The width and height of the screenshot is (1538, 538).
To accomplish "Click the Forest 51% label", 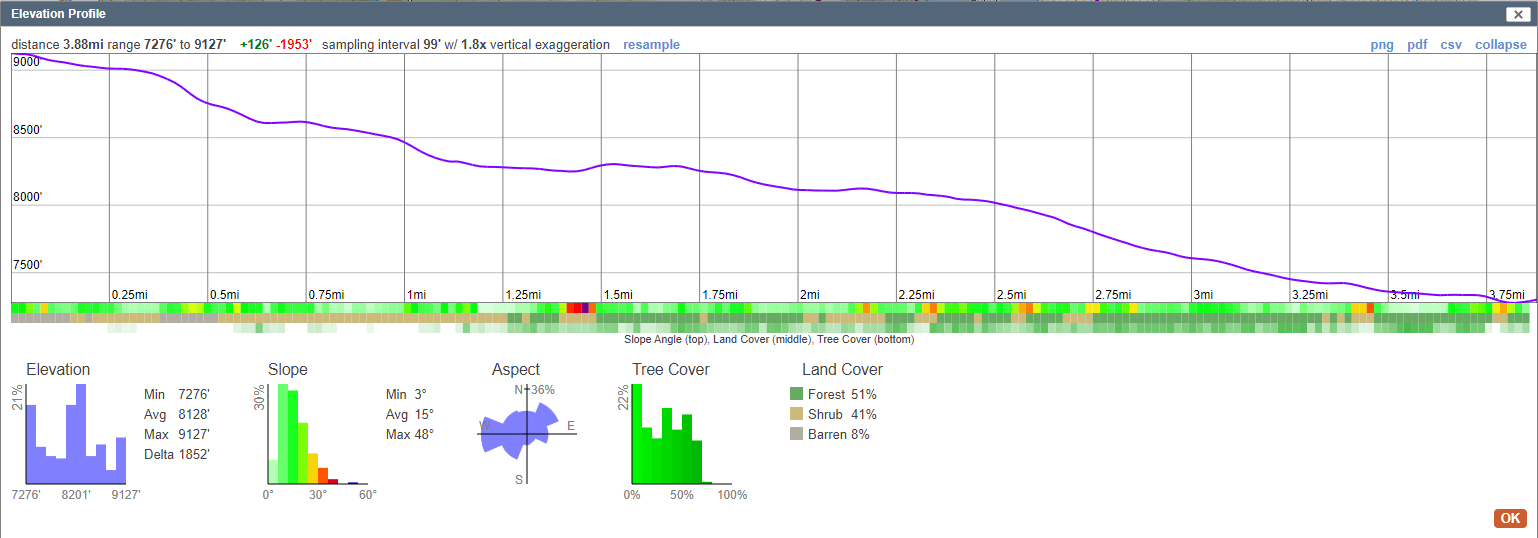I will (842, 394).
